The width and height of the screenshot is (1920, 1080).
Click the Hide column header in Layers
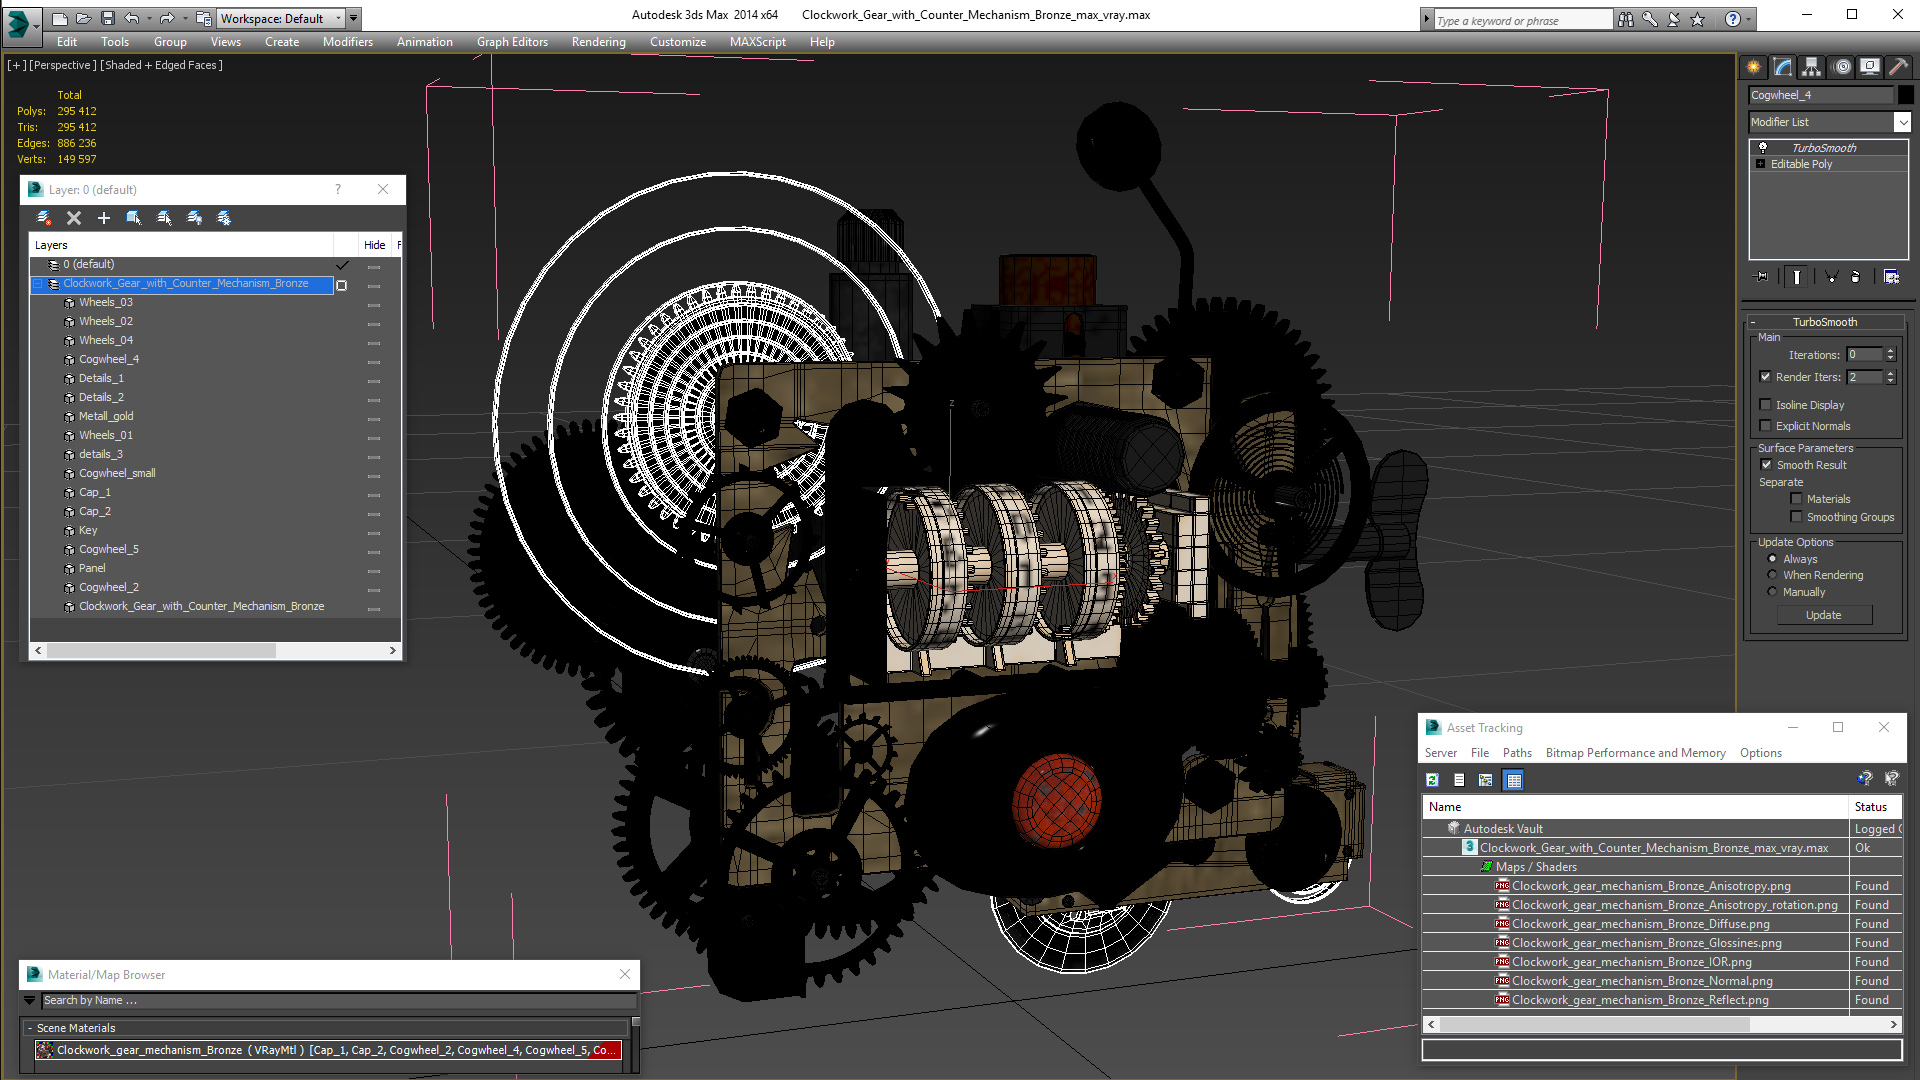(x=374, y=245)
